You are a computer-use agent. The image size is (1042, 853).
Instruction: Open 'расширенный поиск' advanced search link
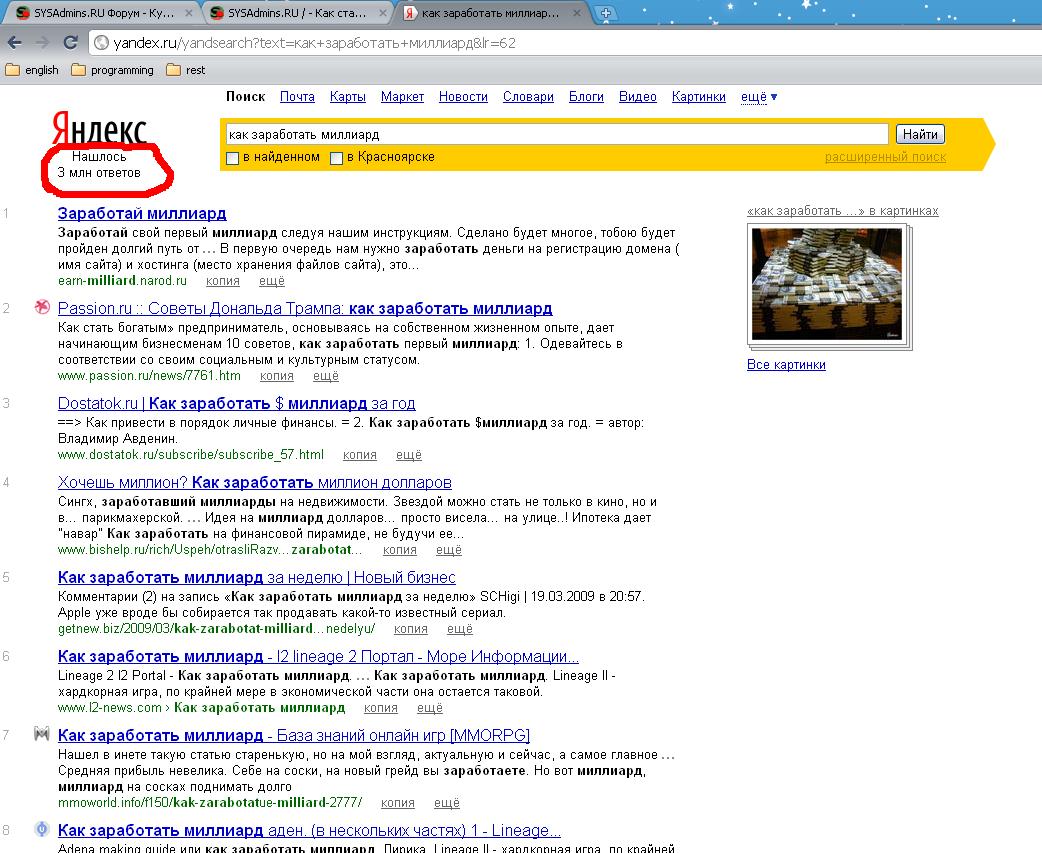click(885, 157)
